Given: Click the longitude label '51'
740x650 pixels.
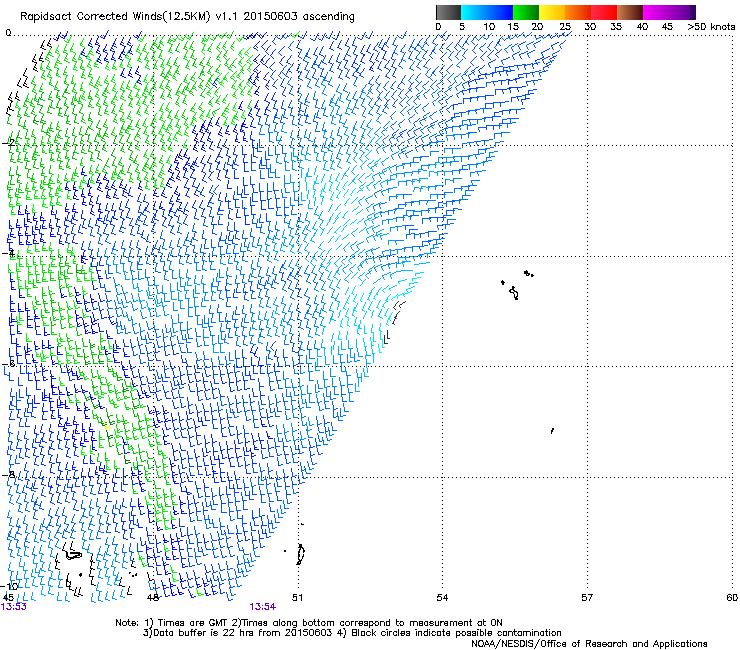Looking at the screenshot, I should [297, 598].
